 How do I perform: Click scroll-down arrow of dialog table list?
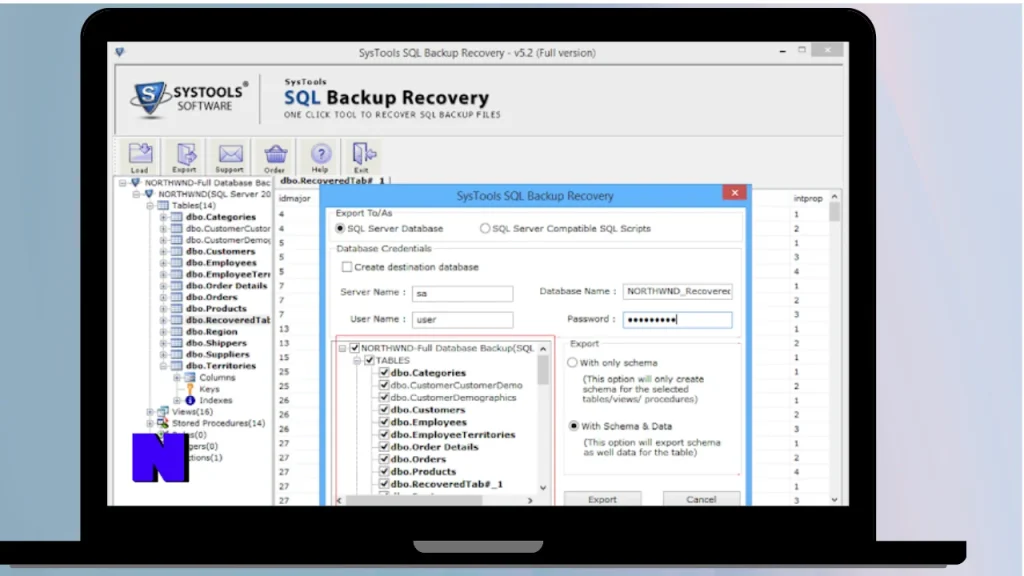pyautogui.click(x=543, y=488)
